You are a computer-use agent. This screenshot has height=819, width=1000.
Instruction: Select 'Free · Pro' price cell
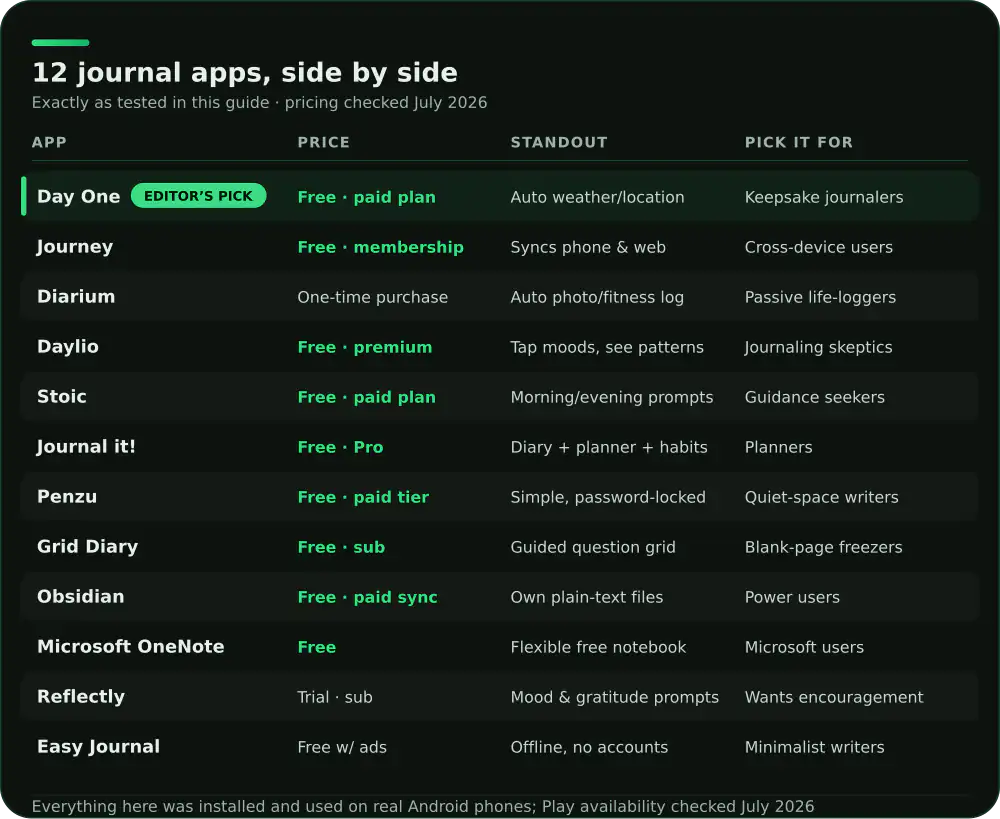341,447
